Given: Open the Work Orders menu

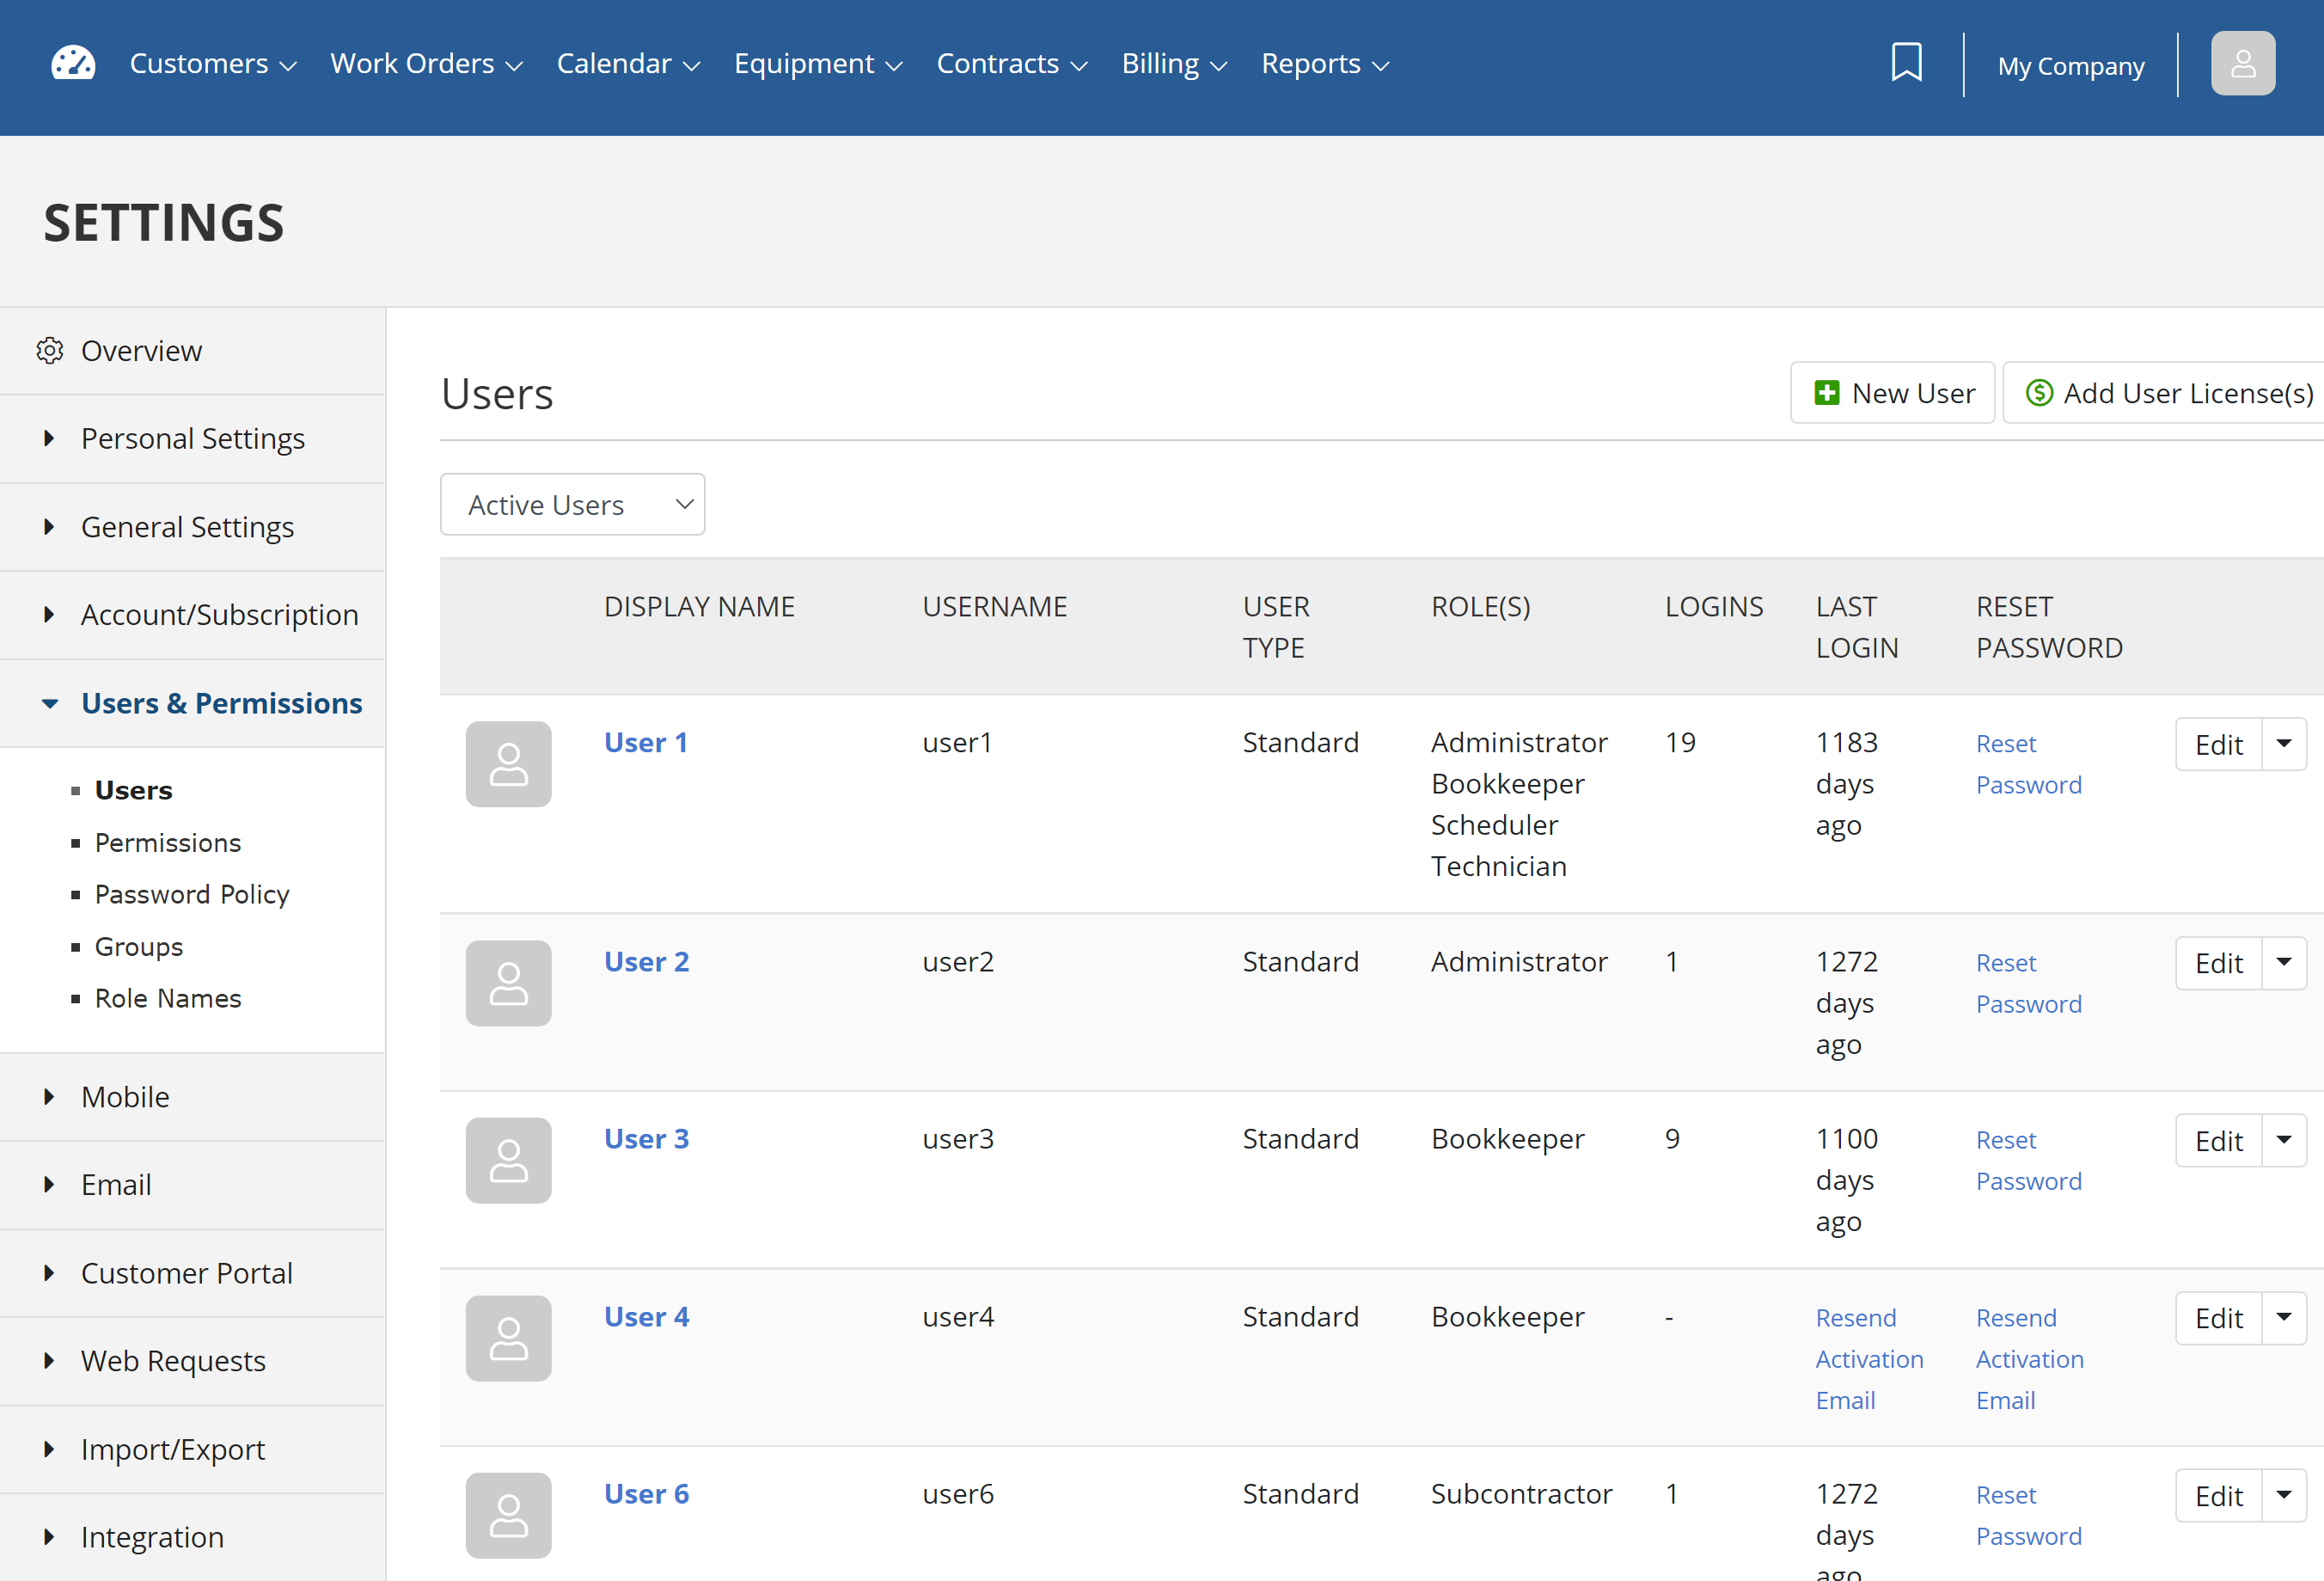Looking at the screenshot, I should pyautogui.click(x=426, y=64).
